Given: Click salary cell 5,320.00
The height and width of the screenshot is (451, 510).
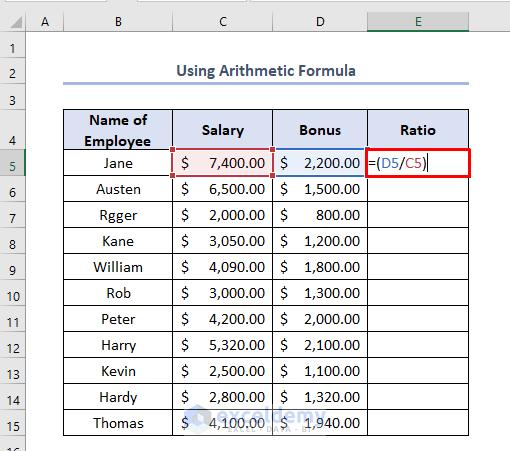Looking at the screenshot, I should pyautogui.click(x=223, y=345).
